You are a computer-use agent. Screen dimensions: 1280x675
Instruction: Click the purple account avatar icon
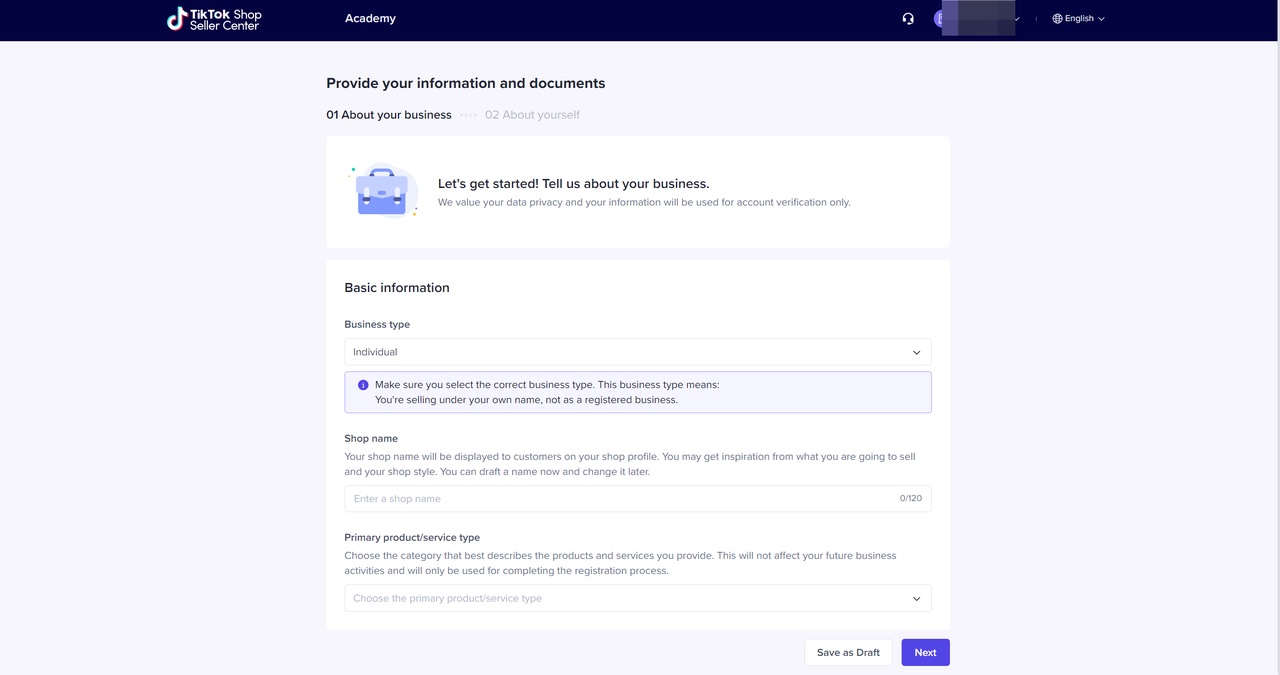[x=939, y=18]
